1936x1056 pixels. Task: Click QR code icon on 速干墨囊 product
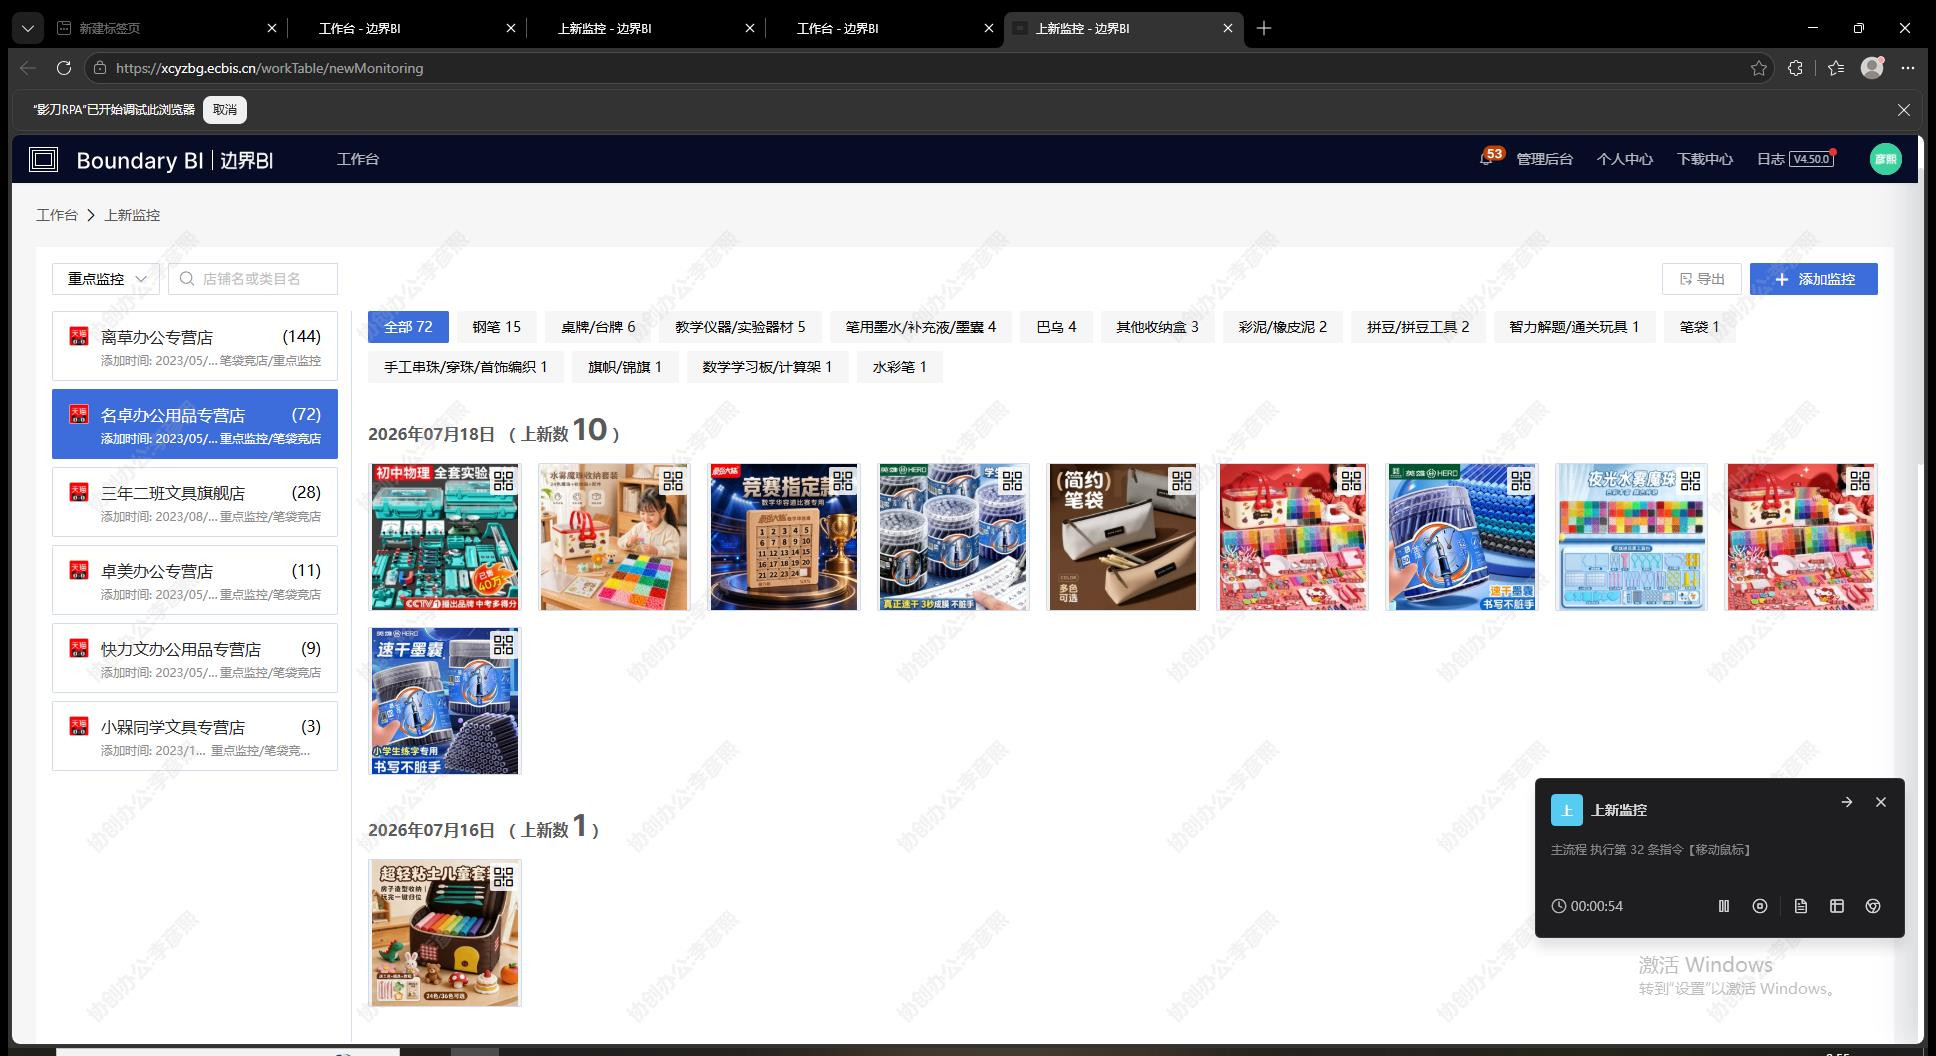(x=503, y=645)
